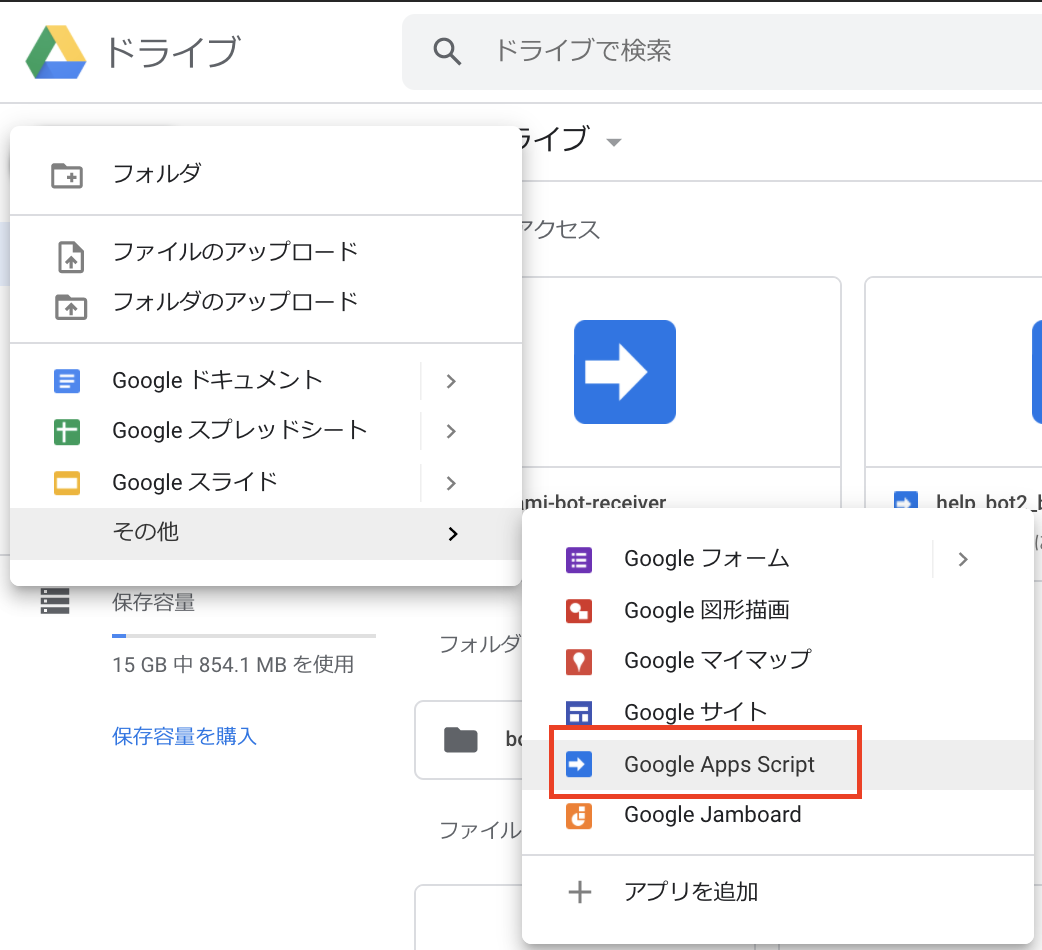Select the Google スプレッドシート icon
This screenshot has height=950, width=1042.
66,431
